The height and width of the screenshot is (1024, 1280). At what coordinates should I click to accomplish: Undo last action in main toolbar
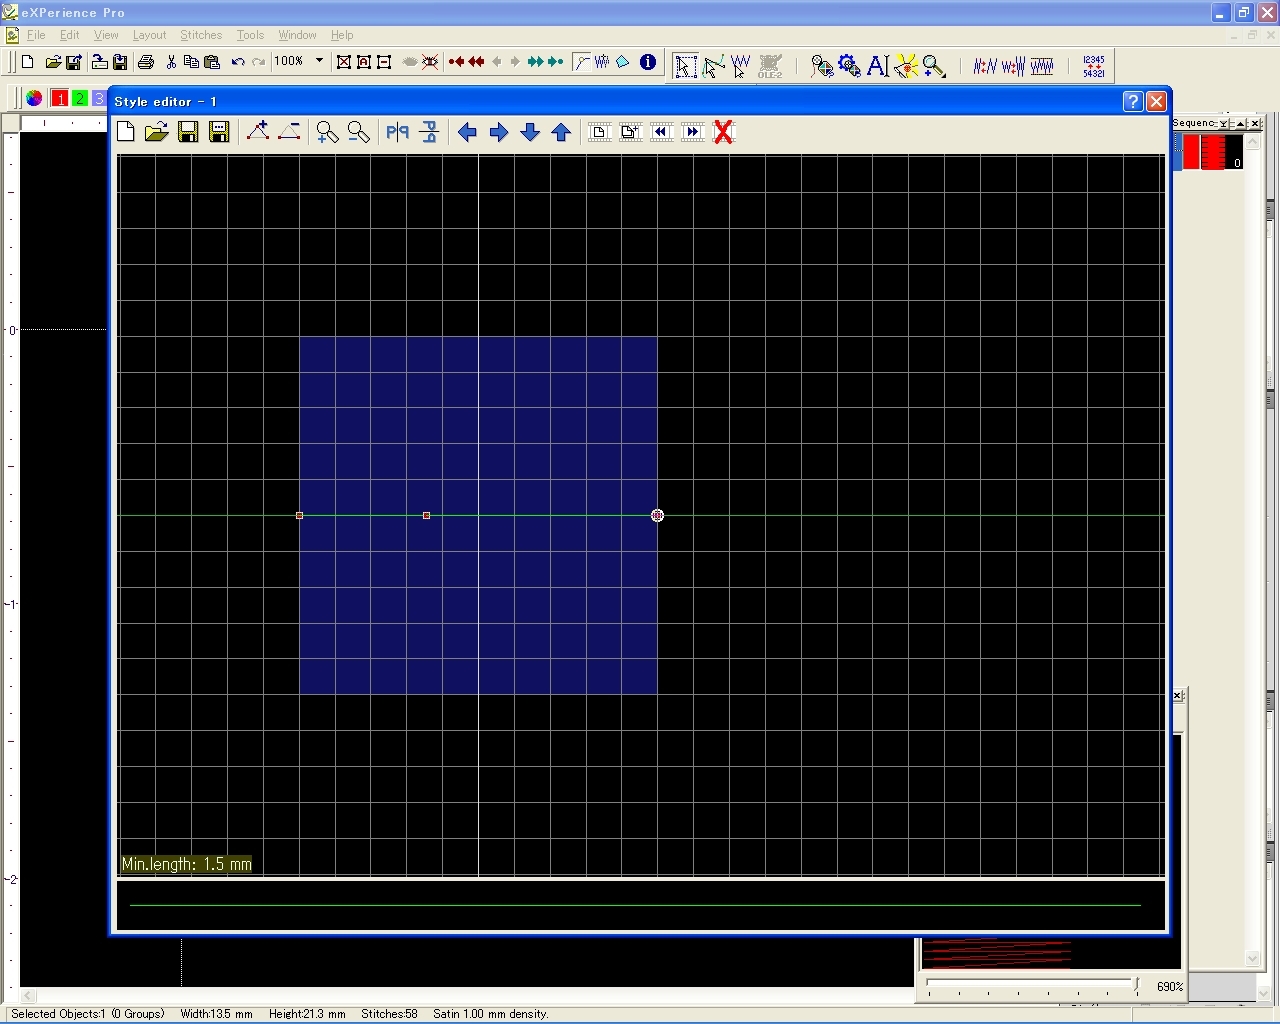point(238,62)
